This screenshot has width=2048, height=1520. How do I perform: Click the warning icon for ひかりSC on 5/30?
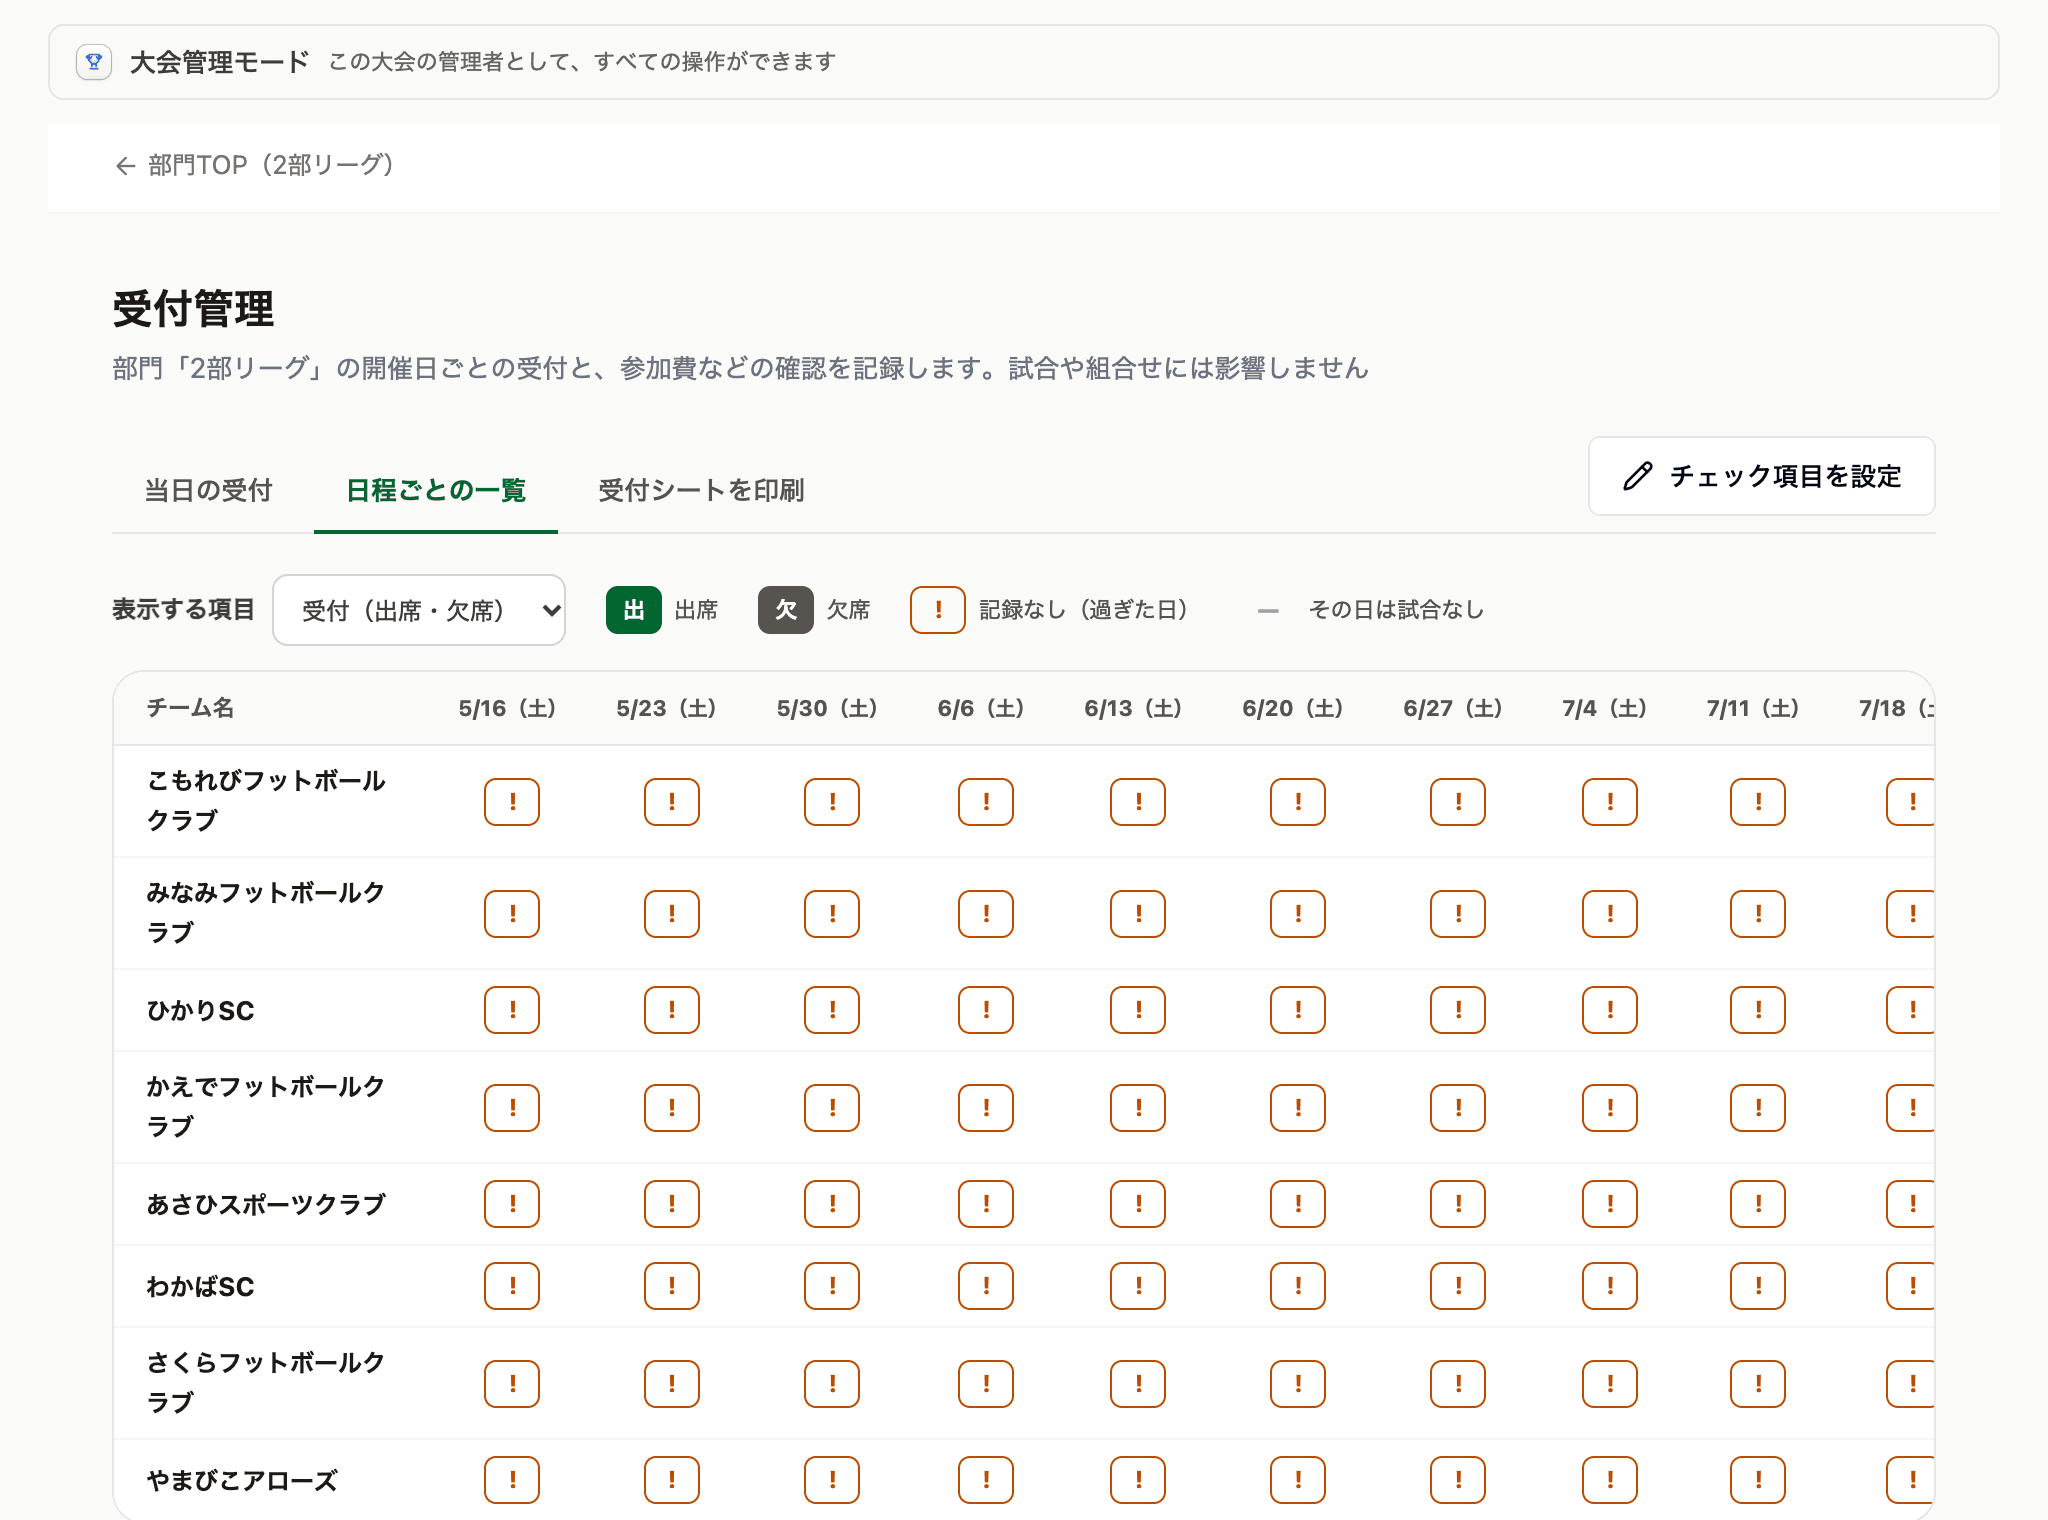click(x=832, y=1010)
